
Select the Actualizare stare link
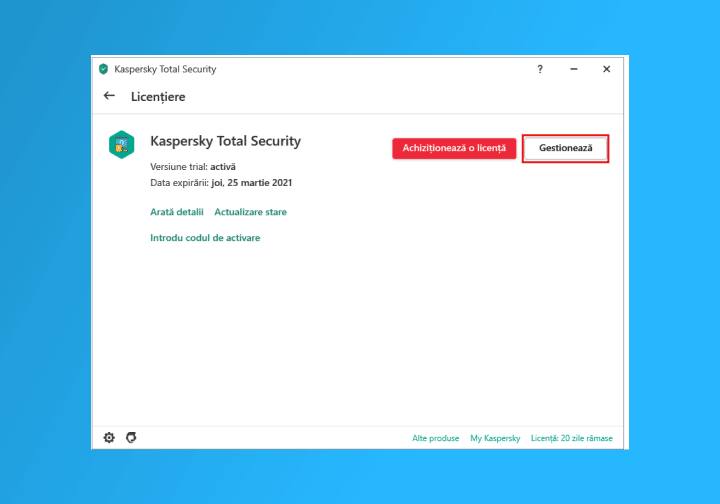point(250,212)
